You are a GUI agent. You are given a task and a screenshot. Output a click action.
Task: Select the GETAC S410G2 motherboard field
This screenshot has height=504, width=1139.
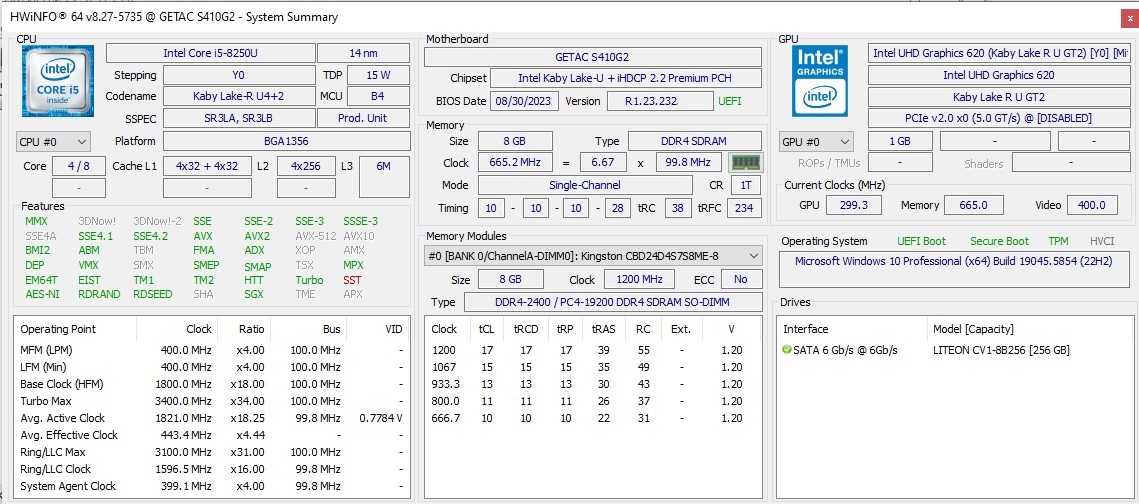tap(593, 57)
